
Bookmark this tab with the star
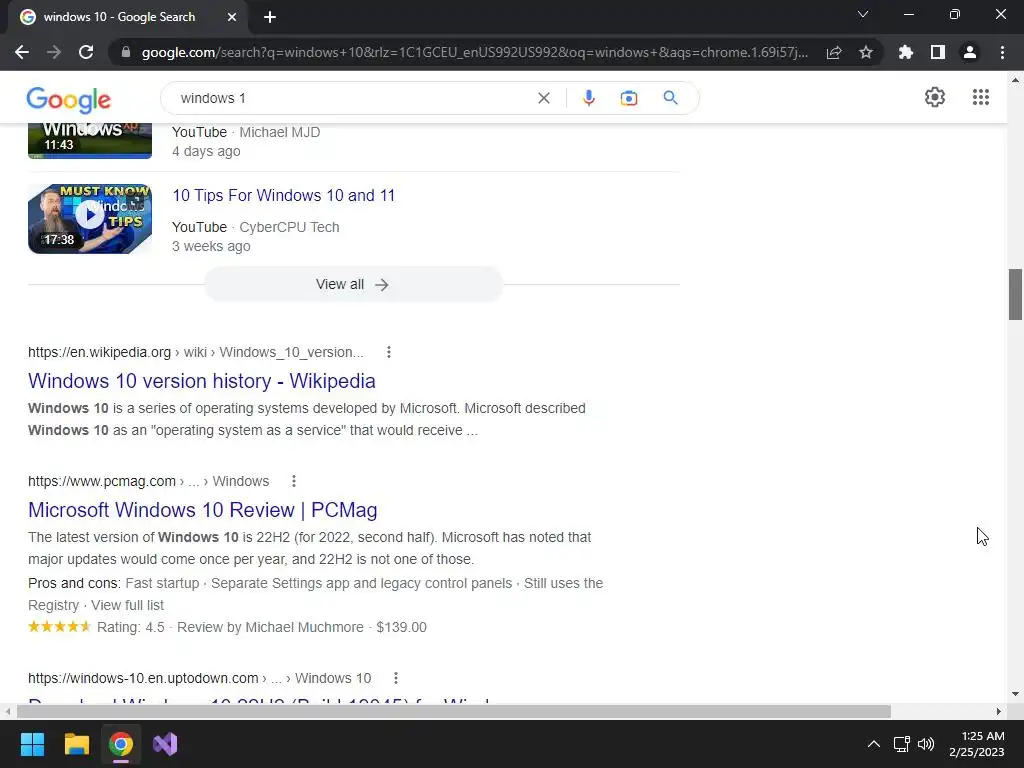click(x=866, y=52)
